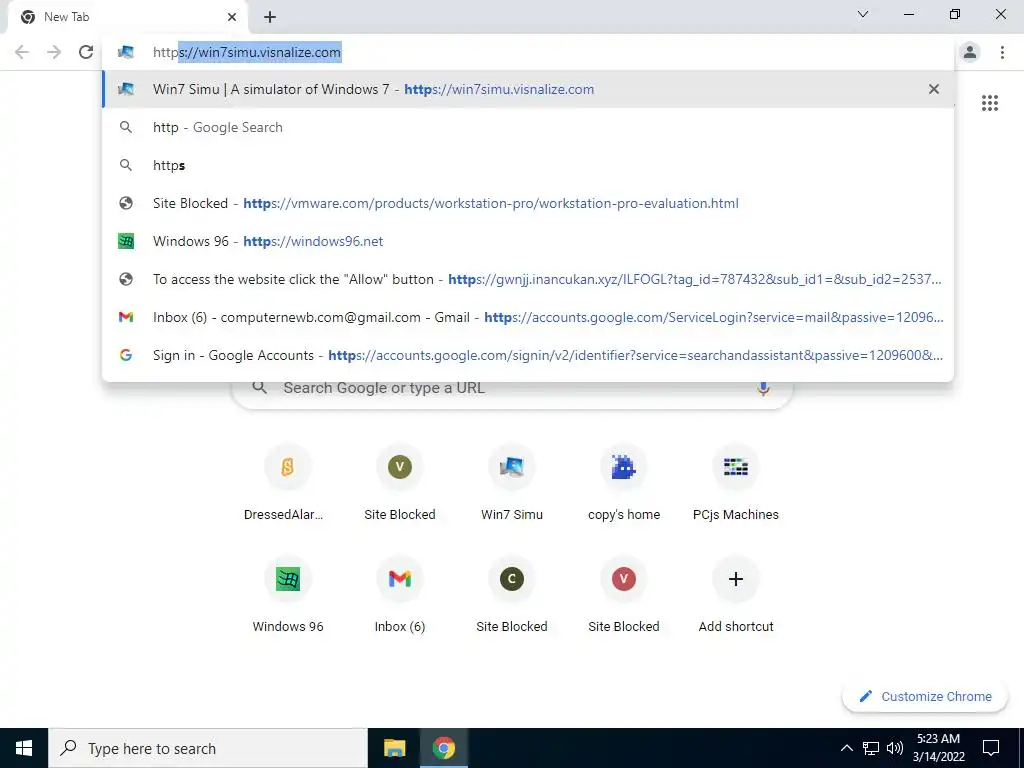Select the Win7 Simu autocomplete suggestion
This screenshot has height=768, width=1024.
(x=528, y=89)
